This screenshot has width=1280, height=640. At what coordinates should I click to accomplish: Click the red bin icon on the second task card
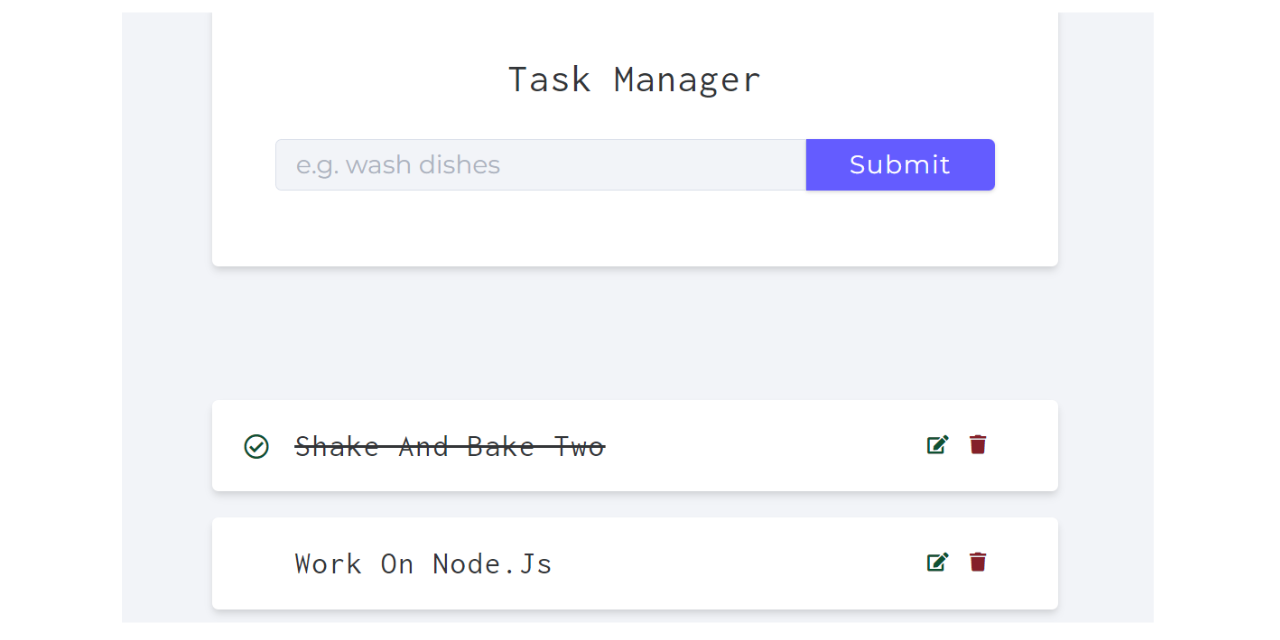977,562
